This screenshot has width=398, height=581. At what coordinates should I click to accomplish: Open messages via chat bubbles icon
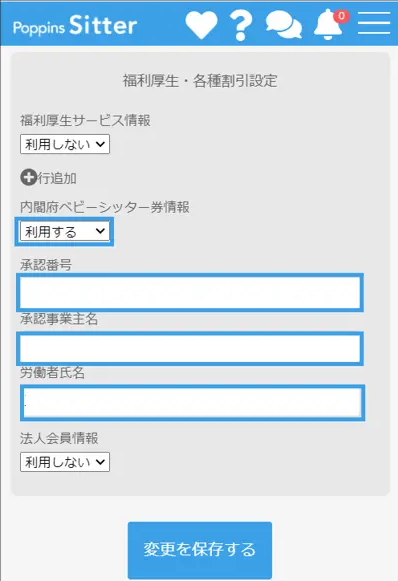284,25
